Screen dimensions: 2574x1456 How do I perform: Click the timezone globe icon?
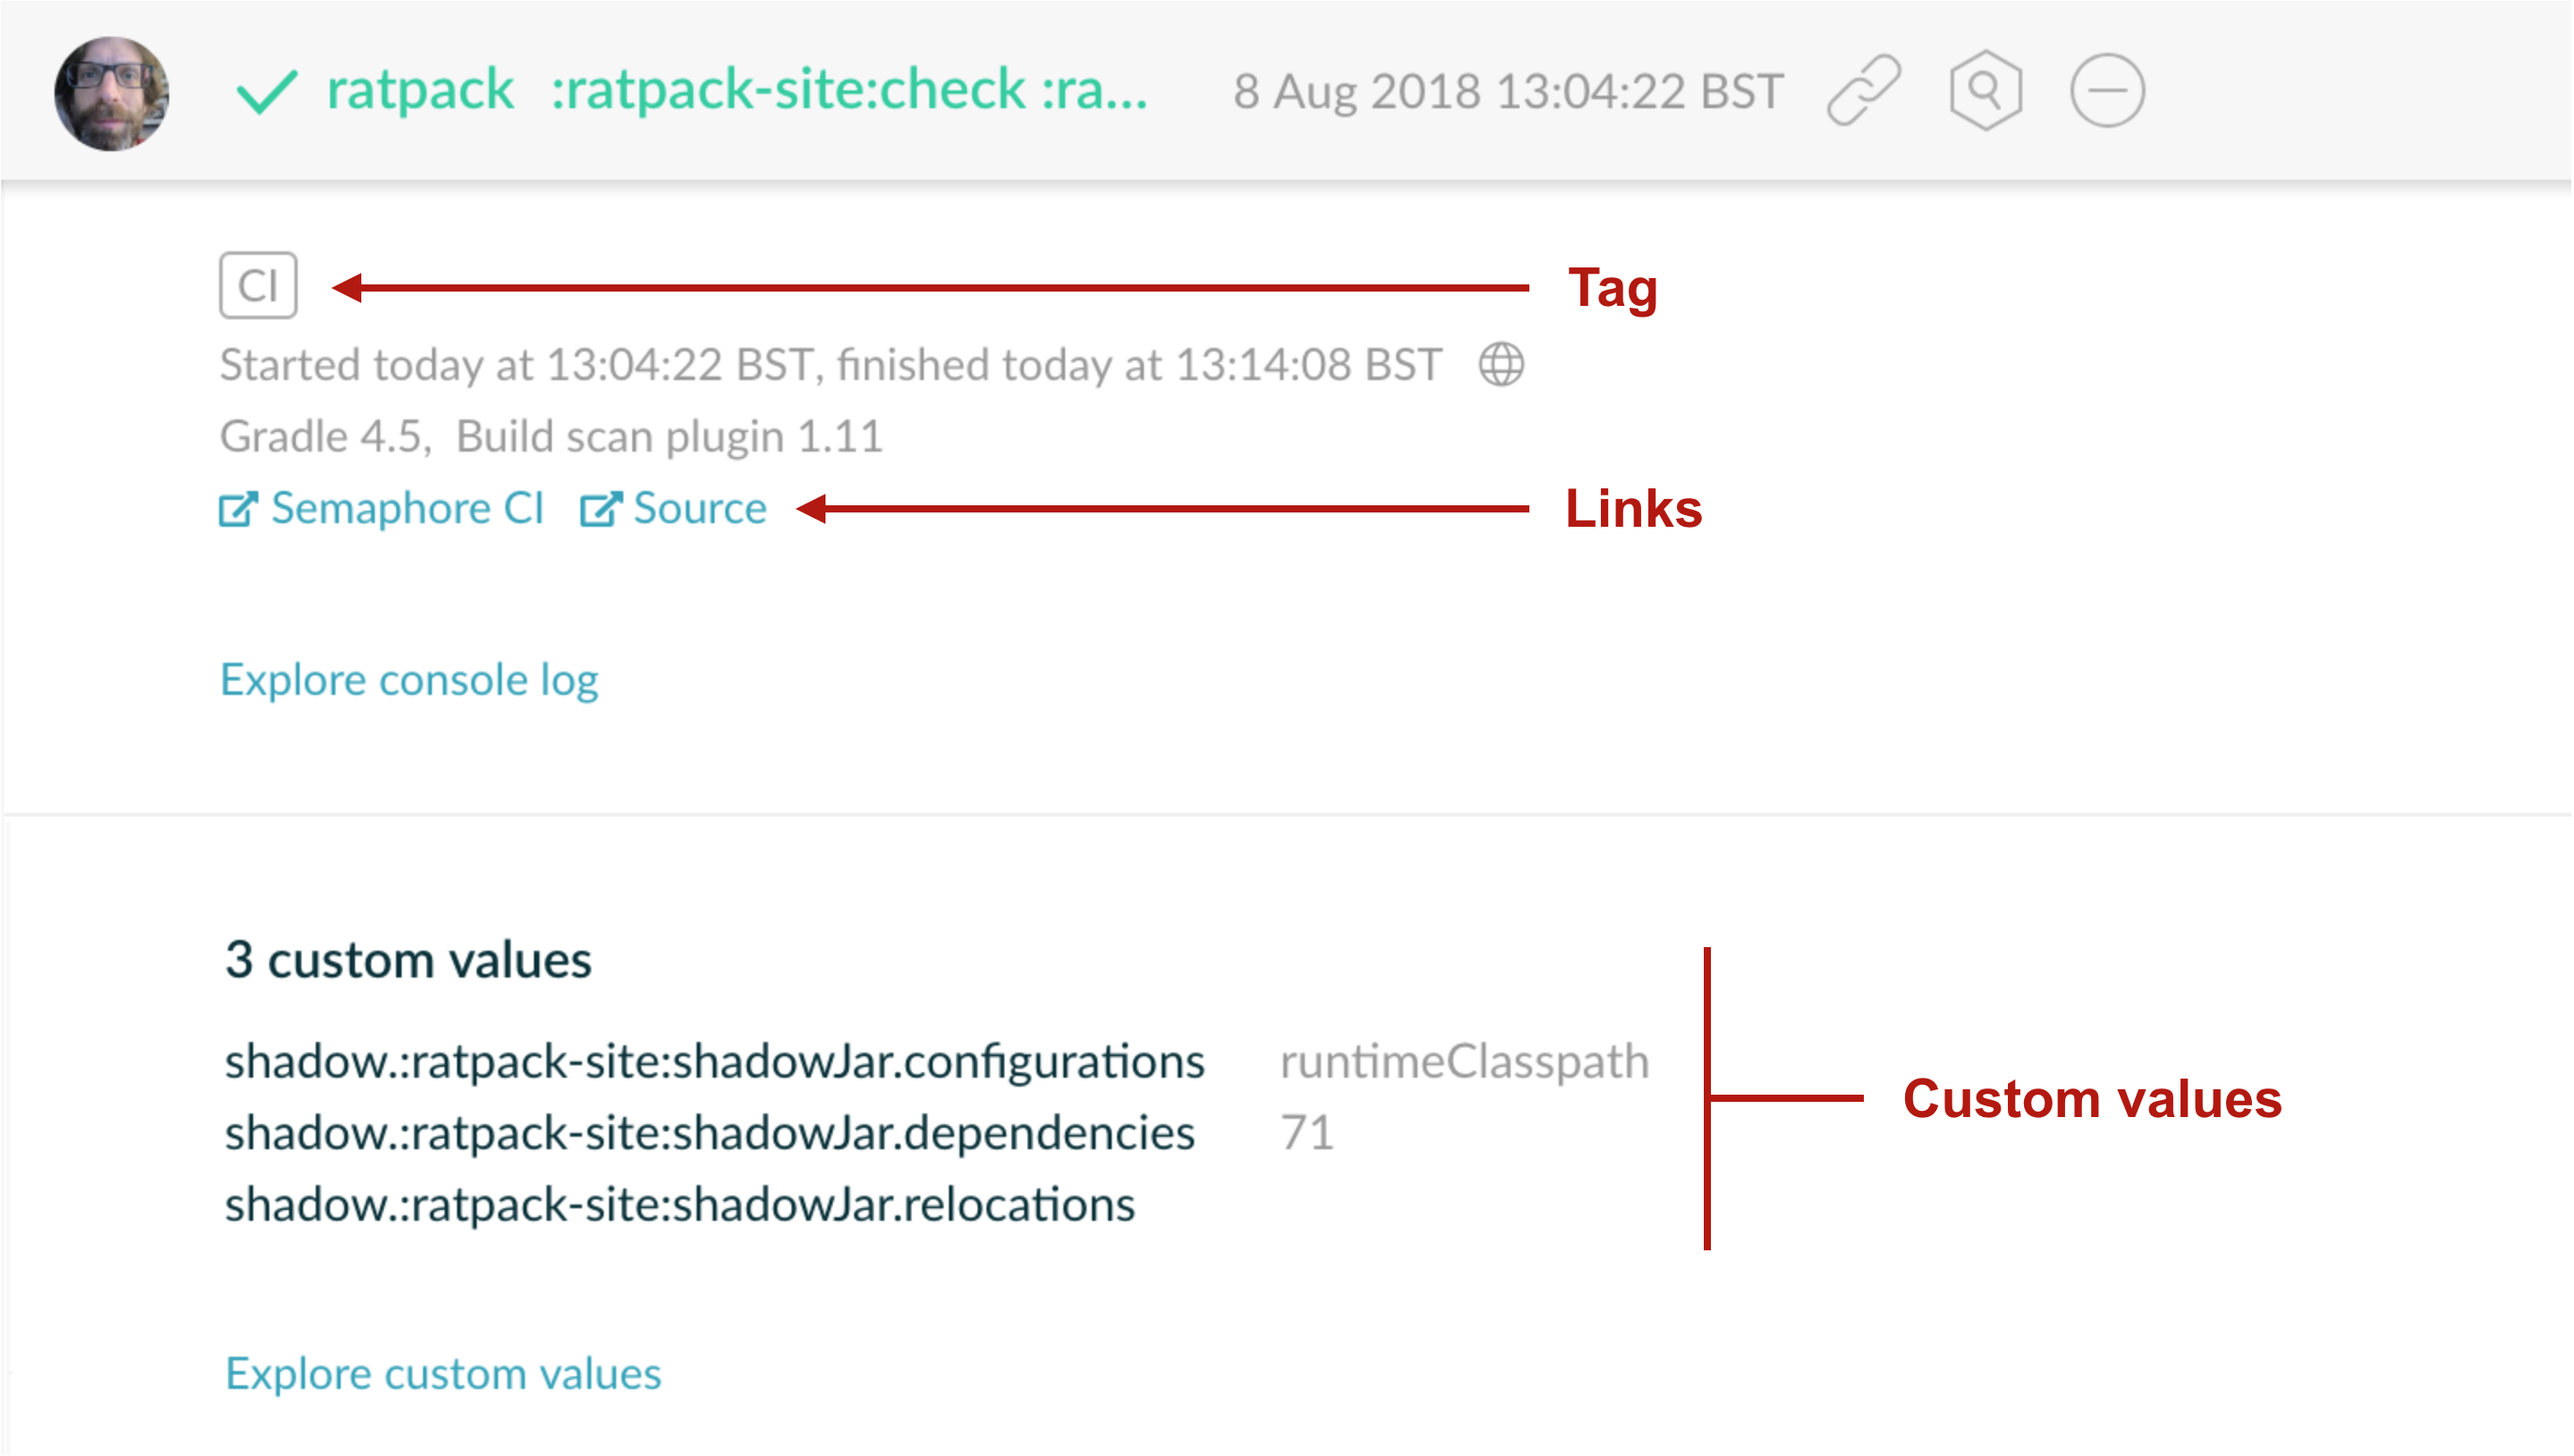point(1501,364)
